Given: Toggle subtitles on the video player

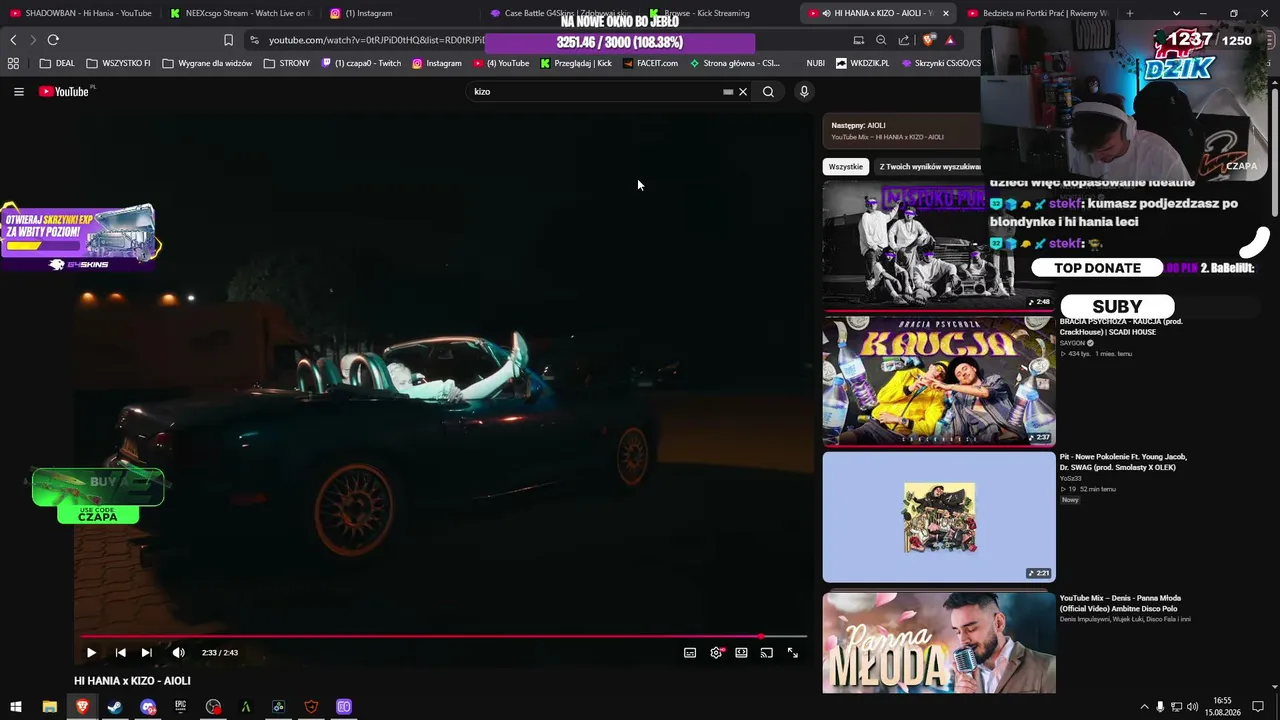Looking at the screenshot, I should pos(690,653).
